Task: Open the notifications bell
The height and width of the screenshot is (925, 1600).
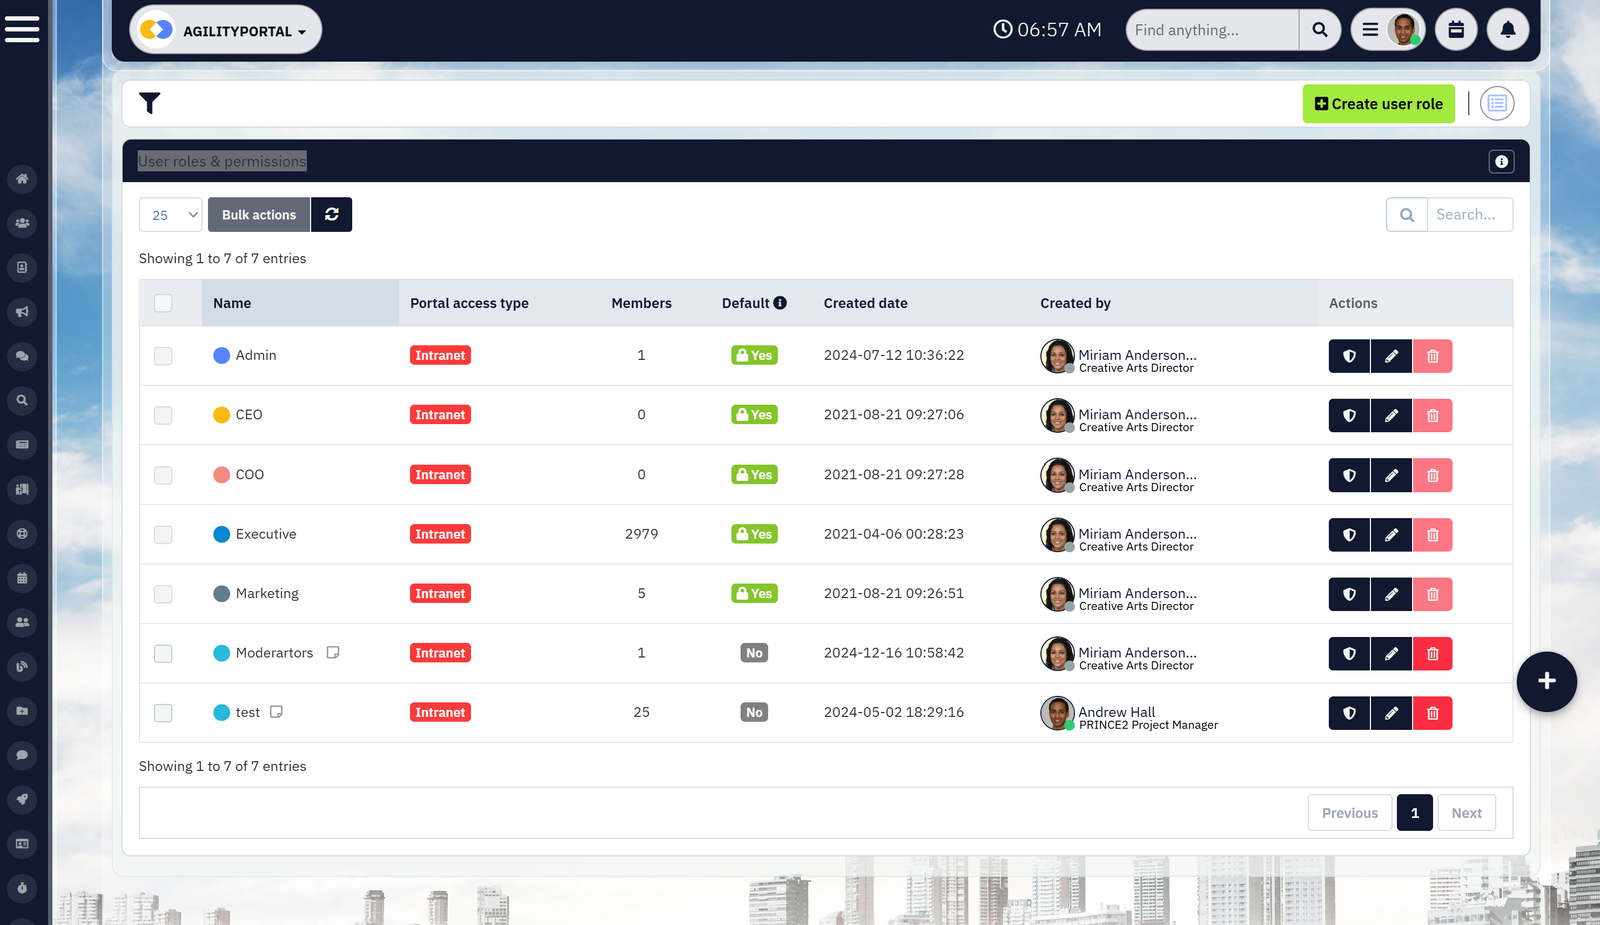Action: click(x=1507, y=30)
